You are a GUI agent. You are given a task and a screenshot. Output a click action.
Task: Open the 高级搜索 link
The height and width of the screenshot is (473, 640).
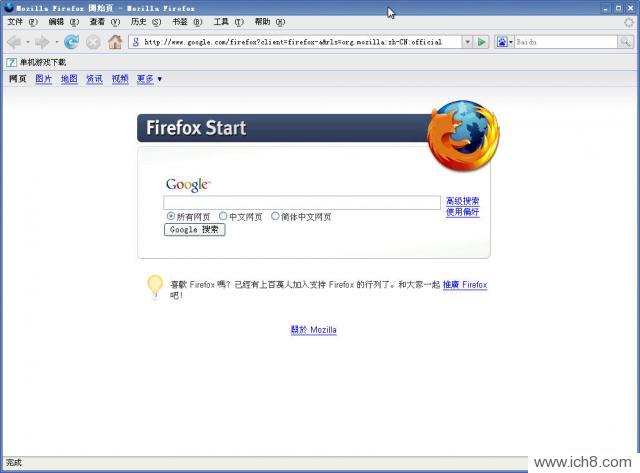click(x=462, y=201)
